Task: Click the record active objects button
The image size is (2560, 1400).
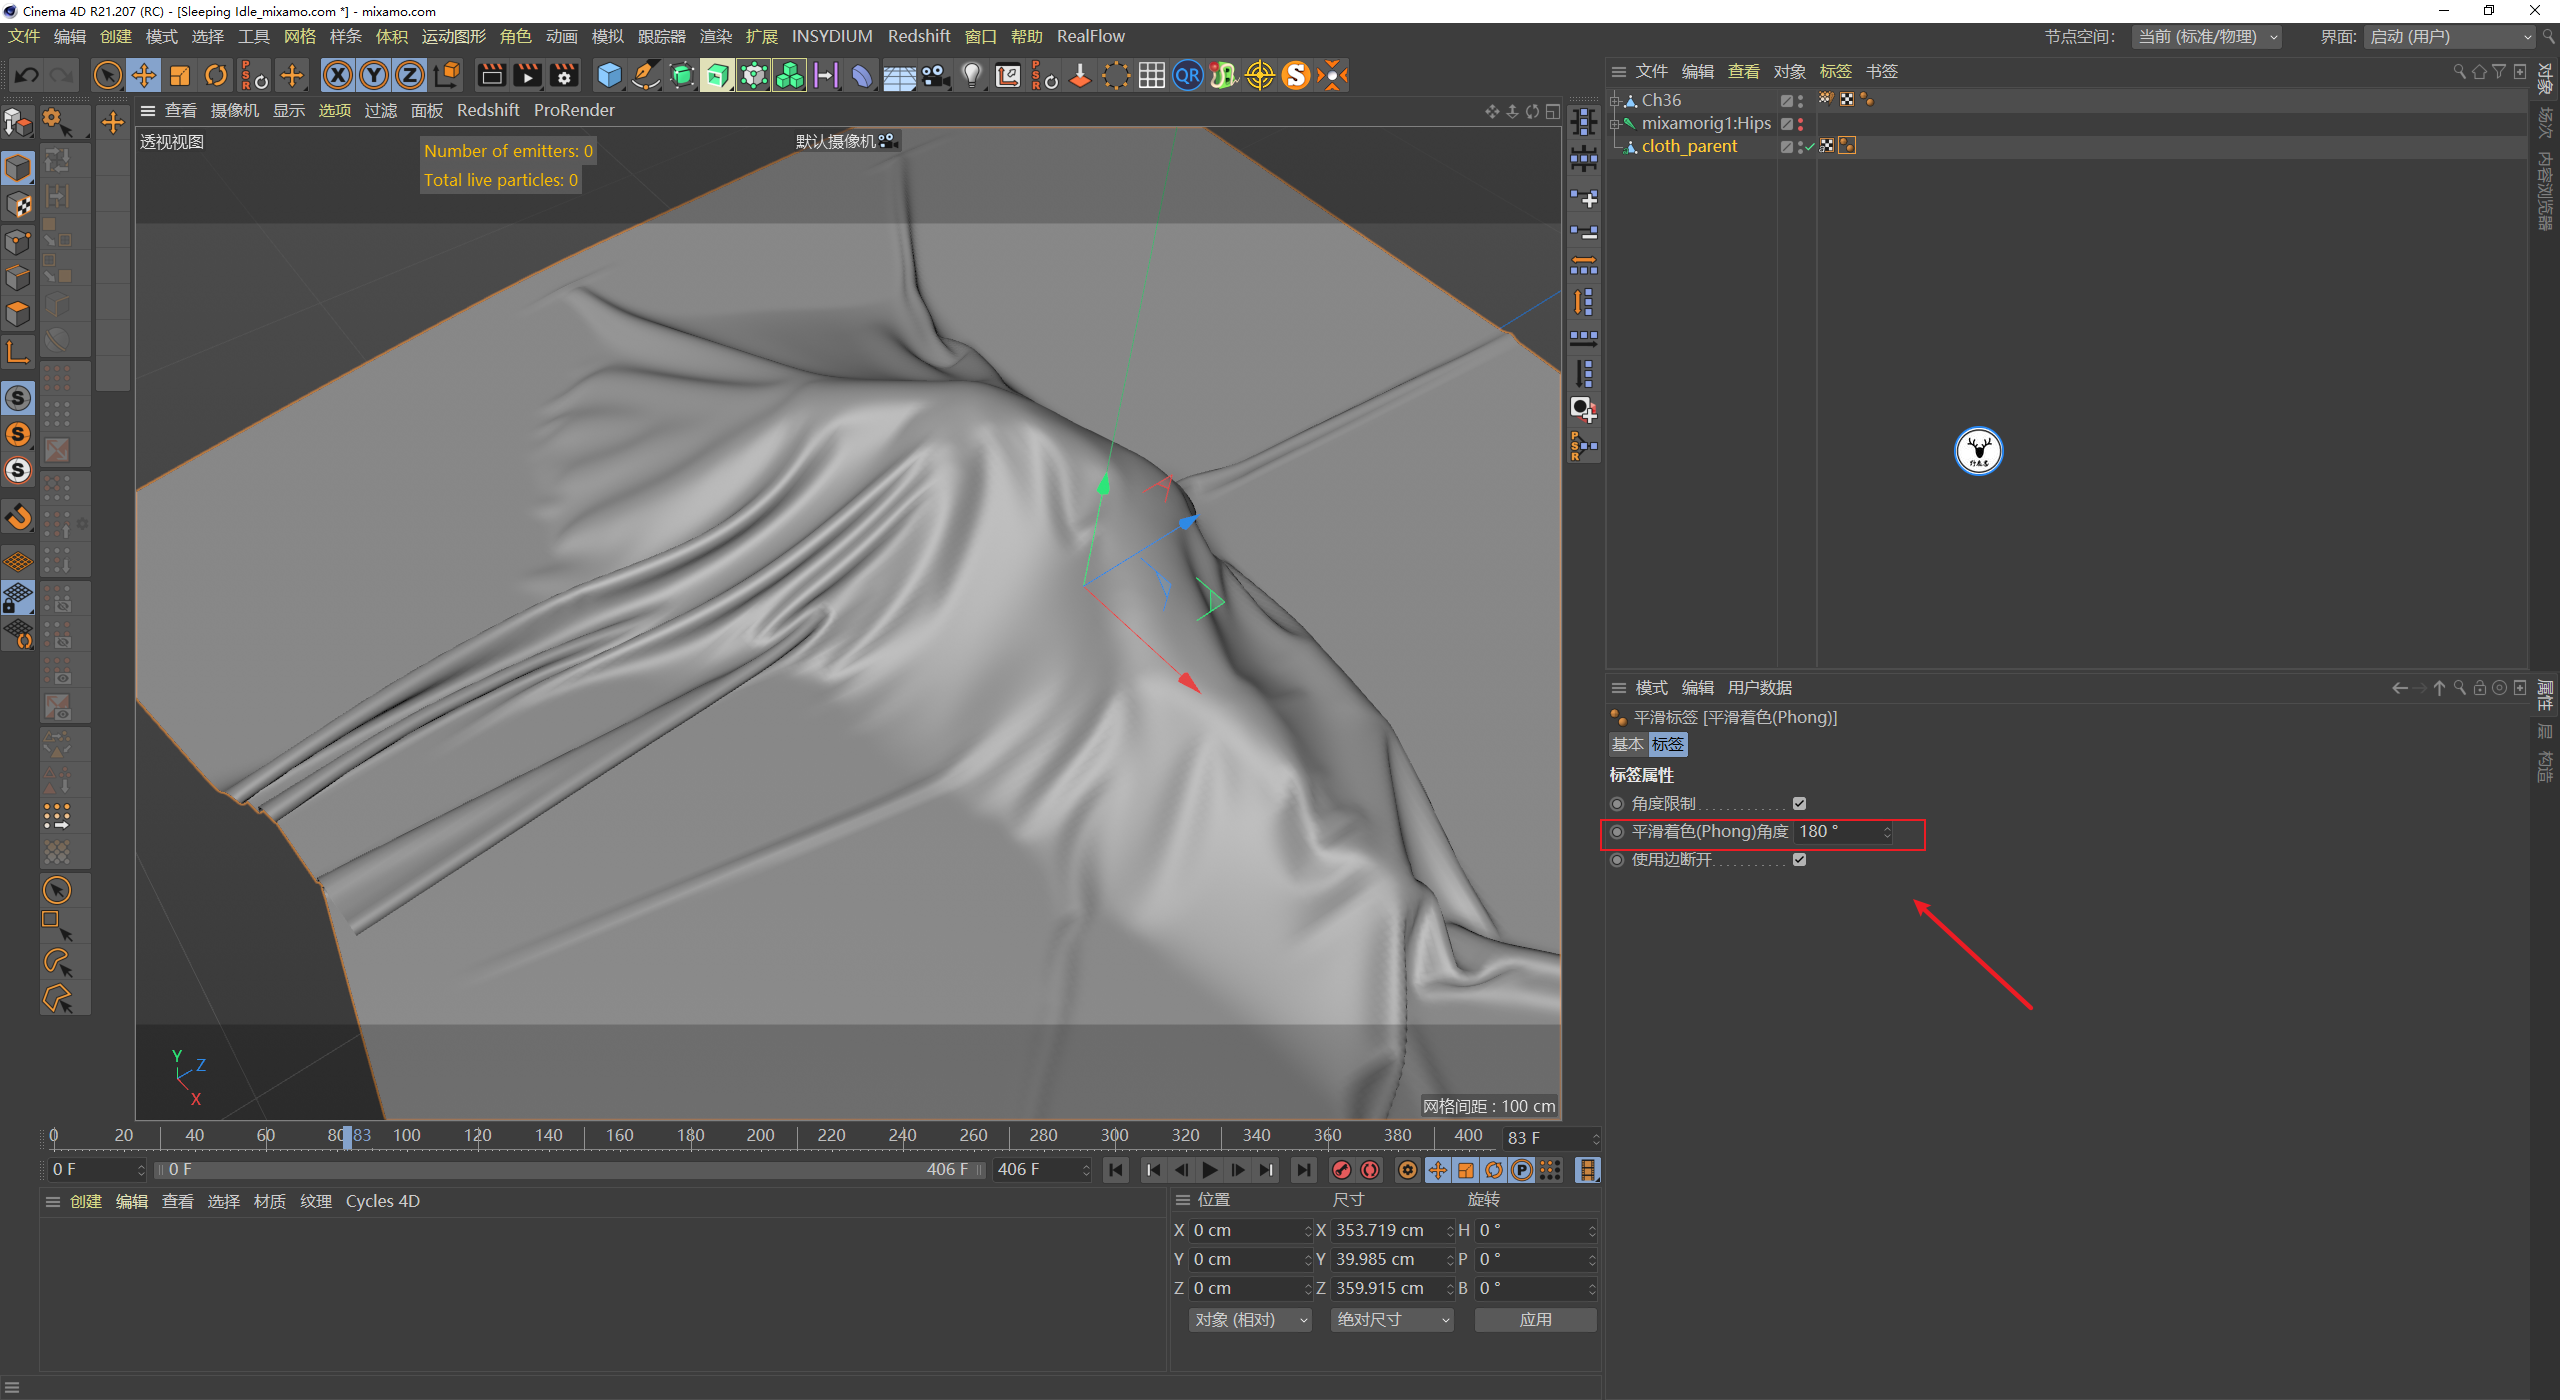Action: click(x=1342, y=1170)
